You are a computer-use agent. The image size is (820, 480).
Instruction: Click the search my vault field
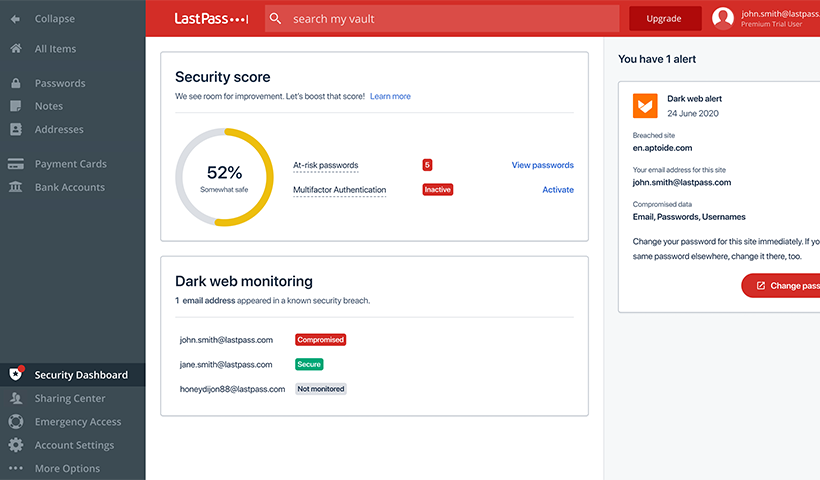pos(442,19)
